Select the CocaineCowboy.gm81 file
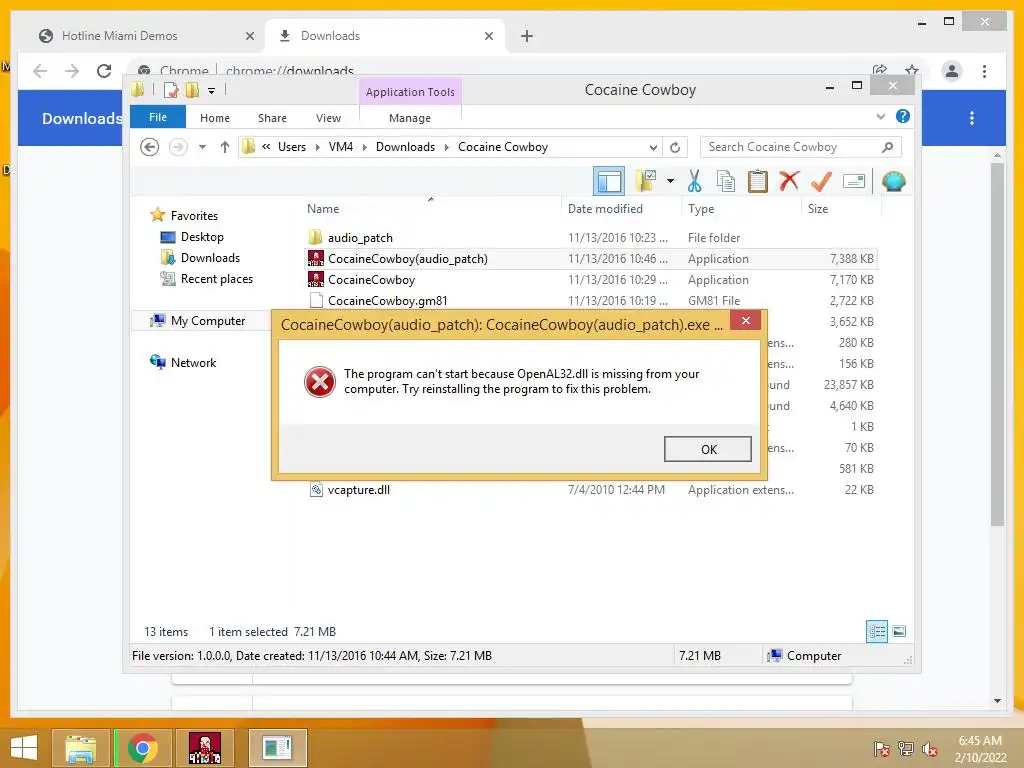The width and height of the screenshot is (1024, 768). pyautogui.click(x=590, y=300)
